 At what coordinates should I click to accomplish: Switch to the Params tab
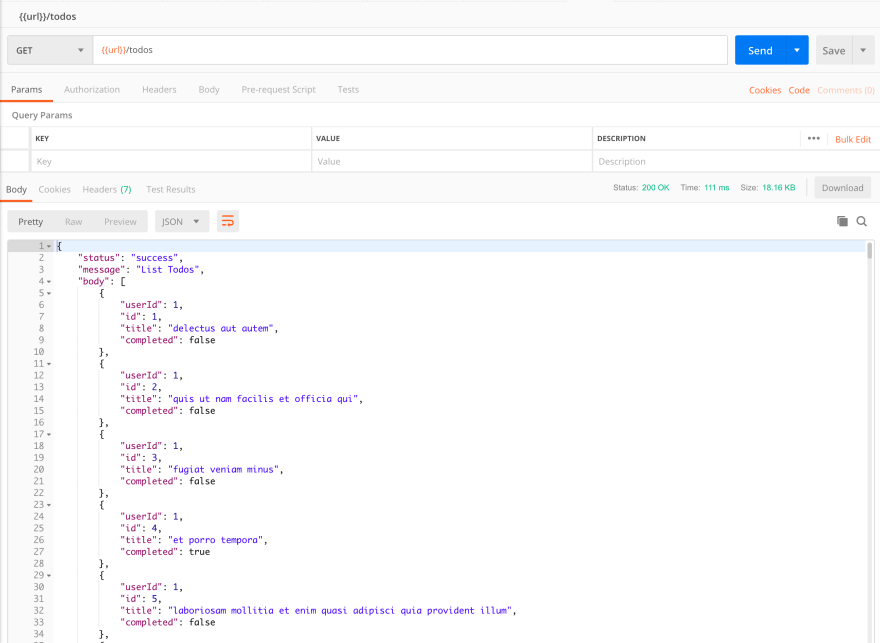click(x=26, y=89)
